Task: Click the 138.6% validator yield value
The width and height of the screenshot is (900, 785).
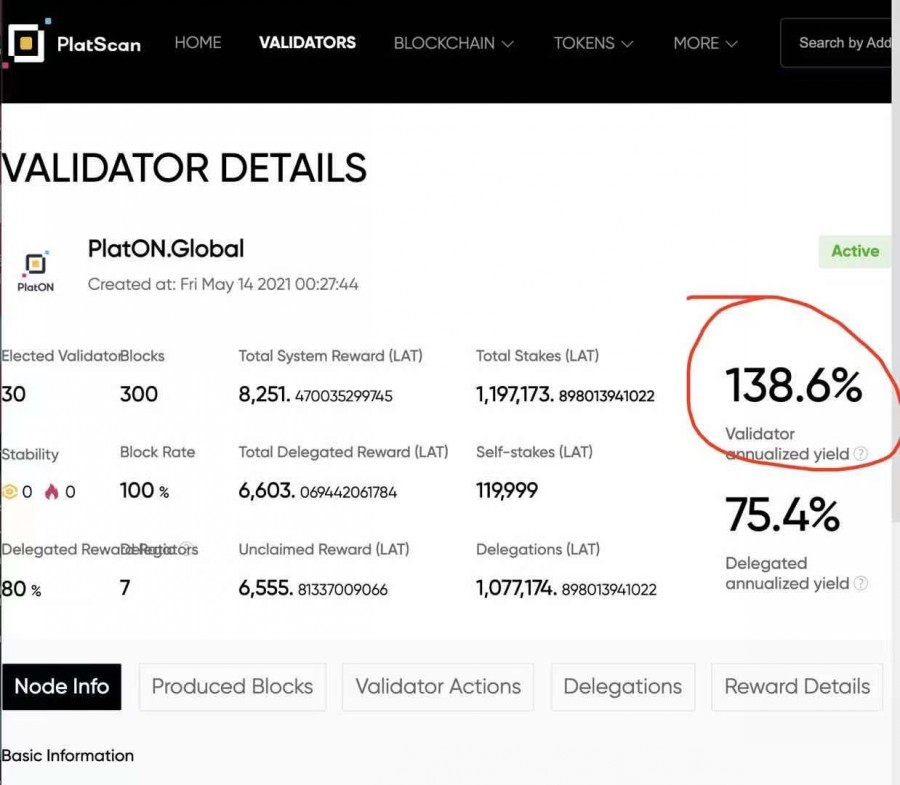Action: click(x=794, y=385)
